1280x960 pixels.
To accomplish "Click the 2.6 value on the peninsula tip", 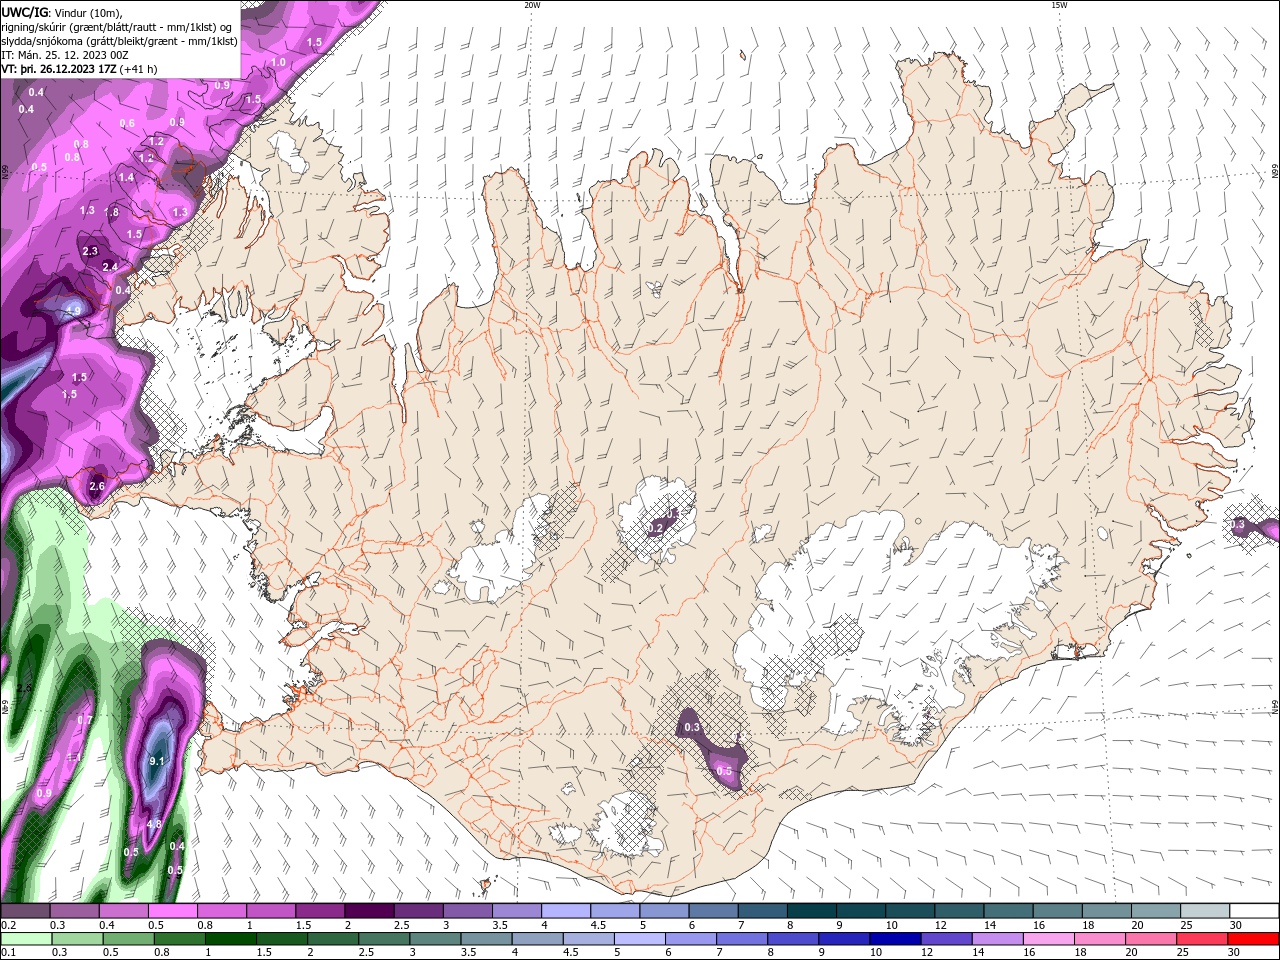I will (97, 487).
